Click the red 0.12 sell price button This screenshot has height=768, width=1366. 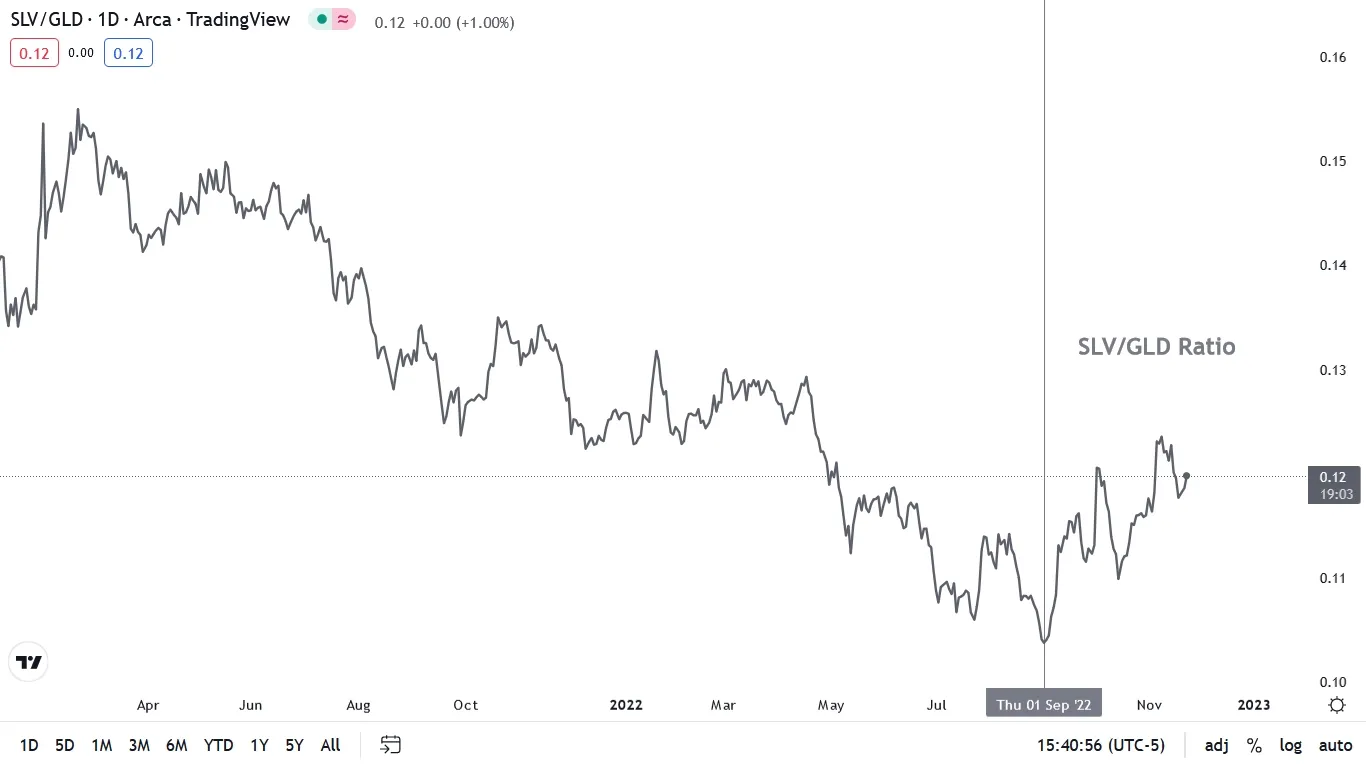coord(34,53)
